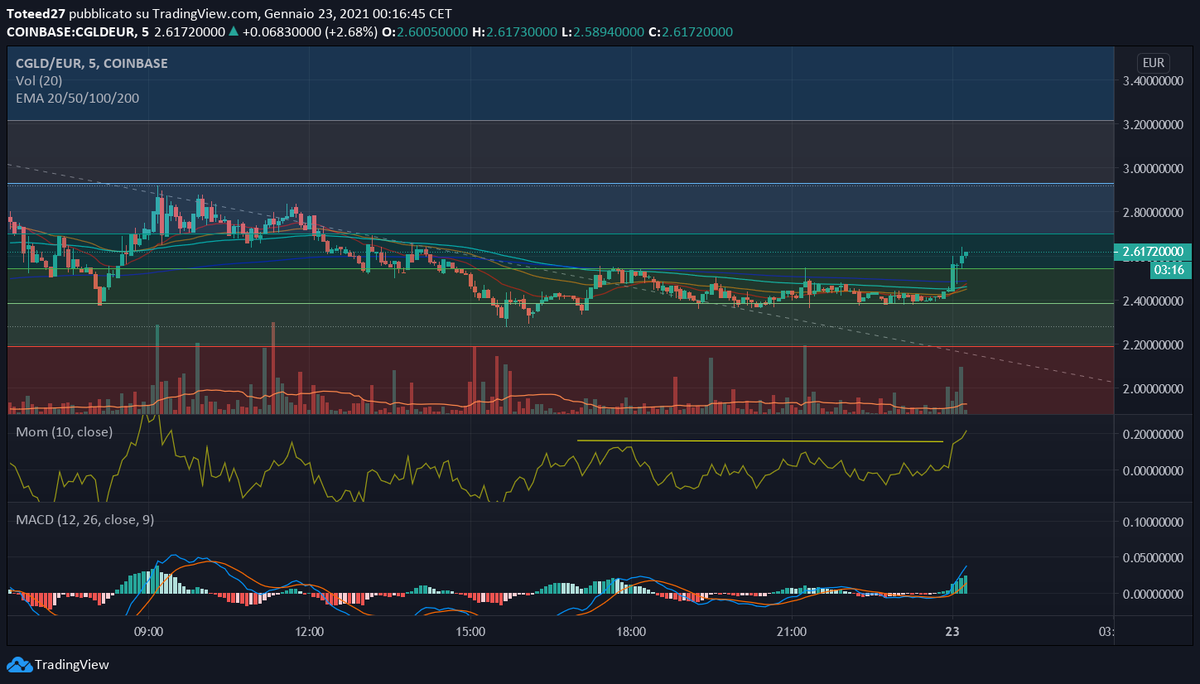1200x684 pixels.
Task: Select the MACD (12, 26, close, 9) label
Action: [x=84, y=520]
